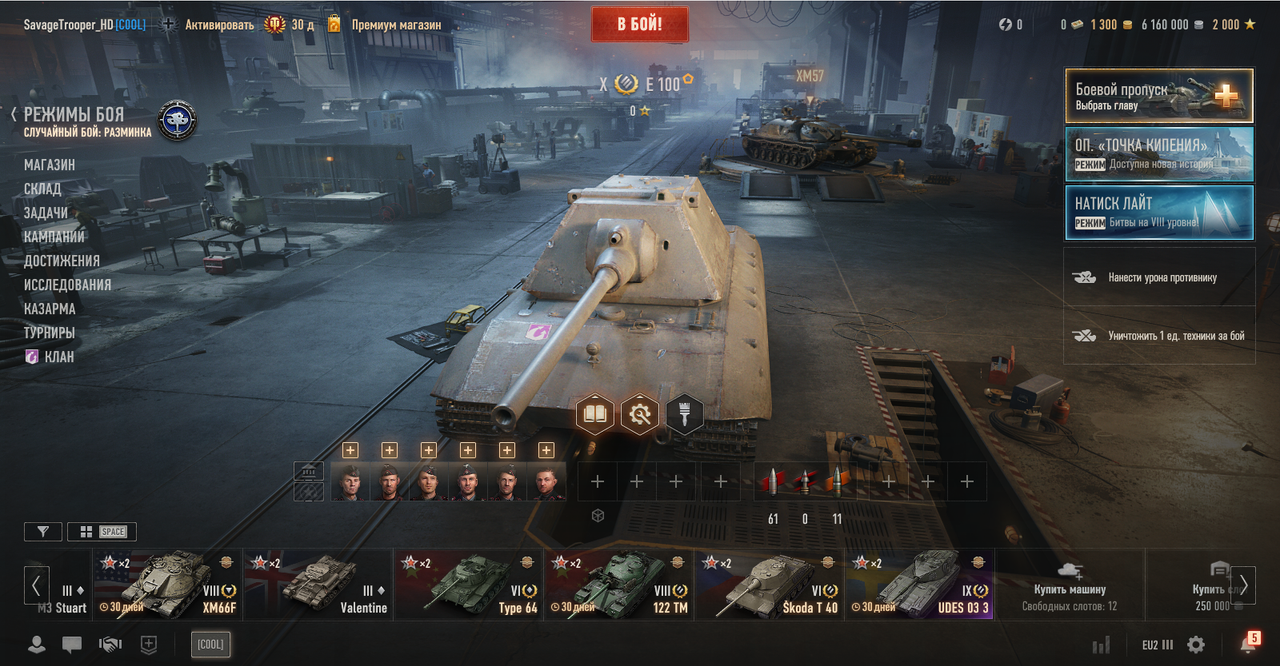This screenshot has width=1280, height=666.
Task: Toggle the [COOL] clan channel button
Action: [210, 645]
